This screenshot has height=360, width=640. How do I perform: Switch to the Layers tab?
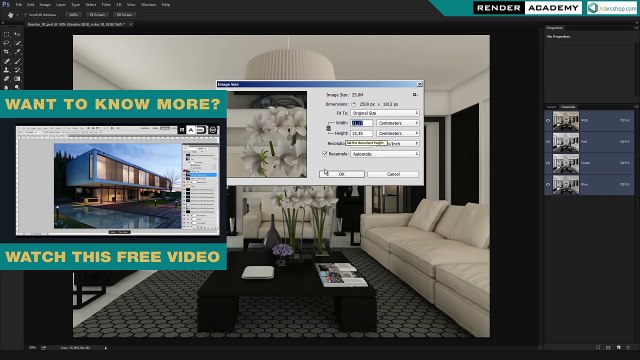551,107
